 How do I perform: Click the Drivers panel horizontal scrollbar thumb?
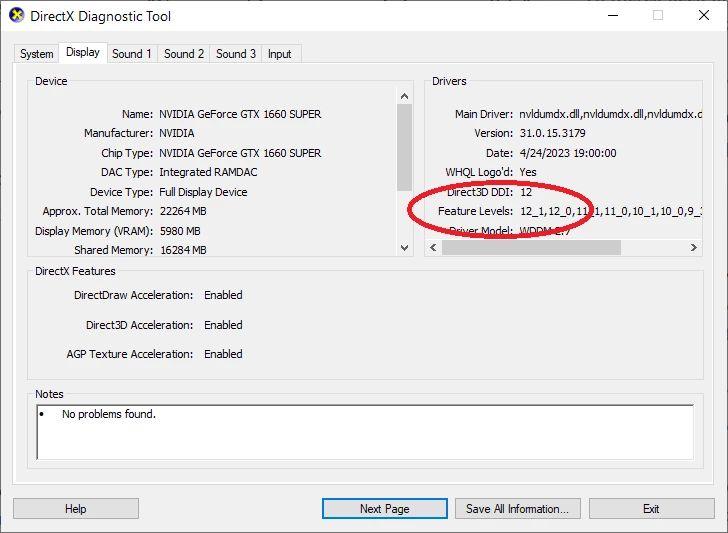click(531, 247)
